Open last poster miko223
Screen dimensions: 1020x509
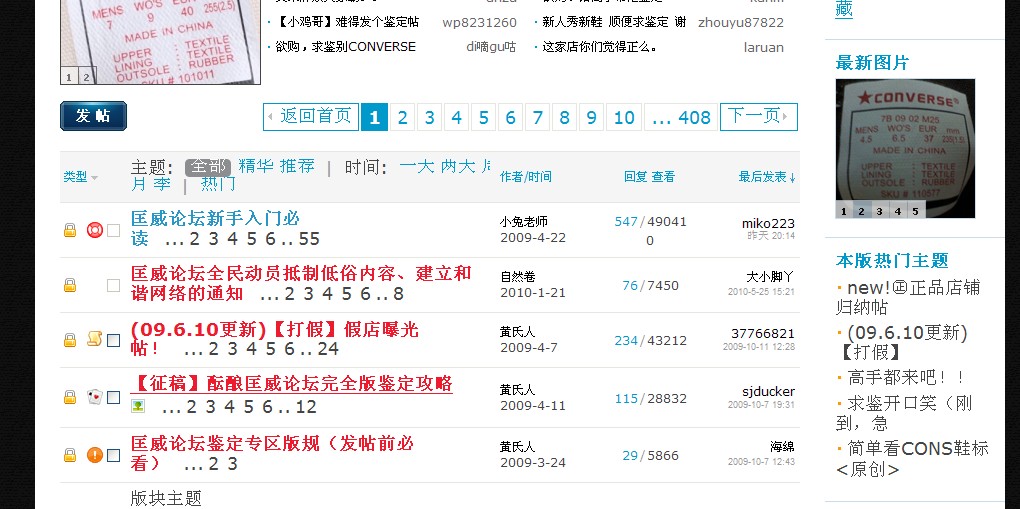click(768, 223)
